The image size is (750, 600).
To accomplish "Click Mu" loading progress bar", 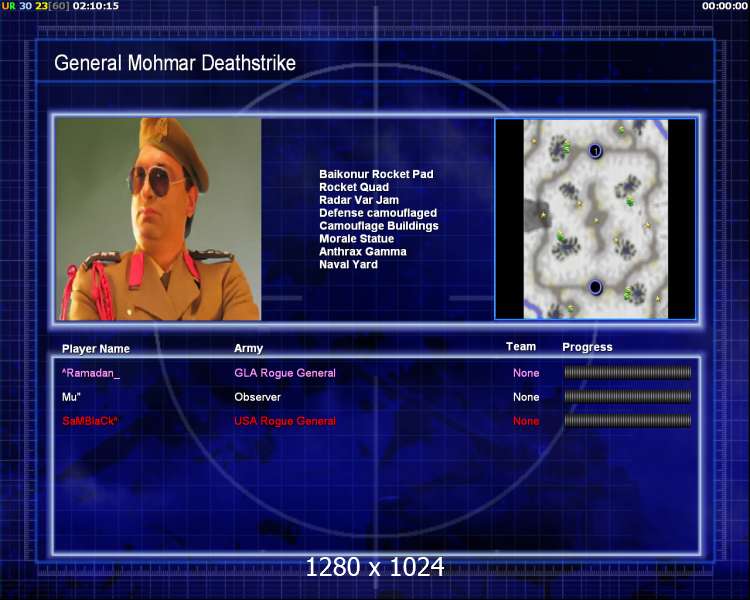I will point(628,396).
